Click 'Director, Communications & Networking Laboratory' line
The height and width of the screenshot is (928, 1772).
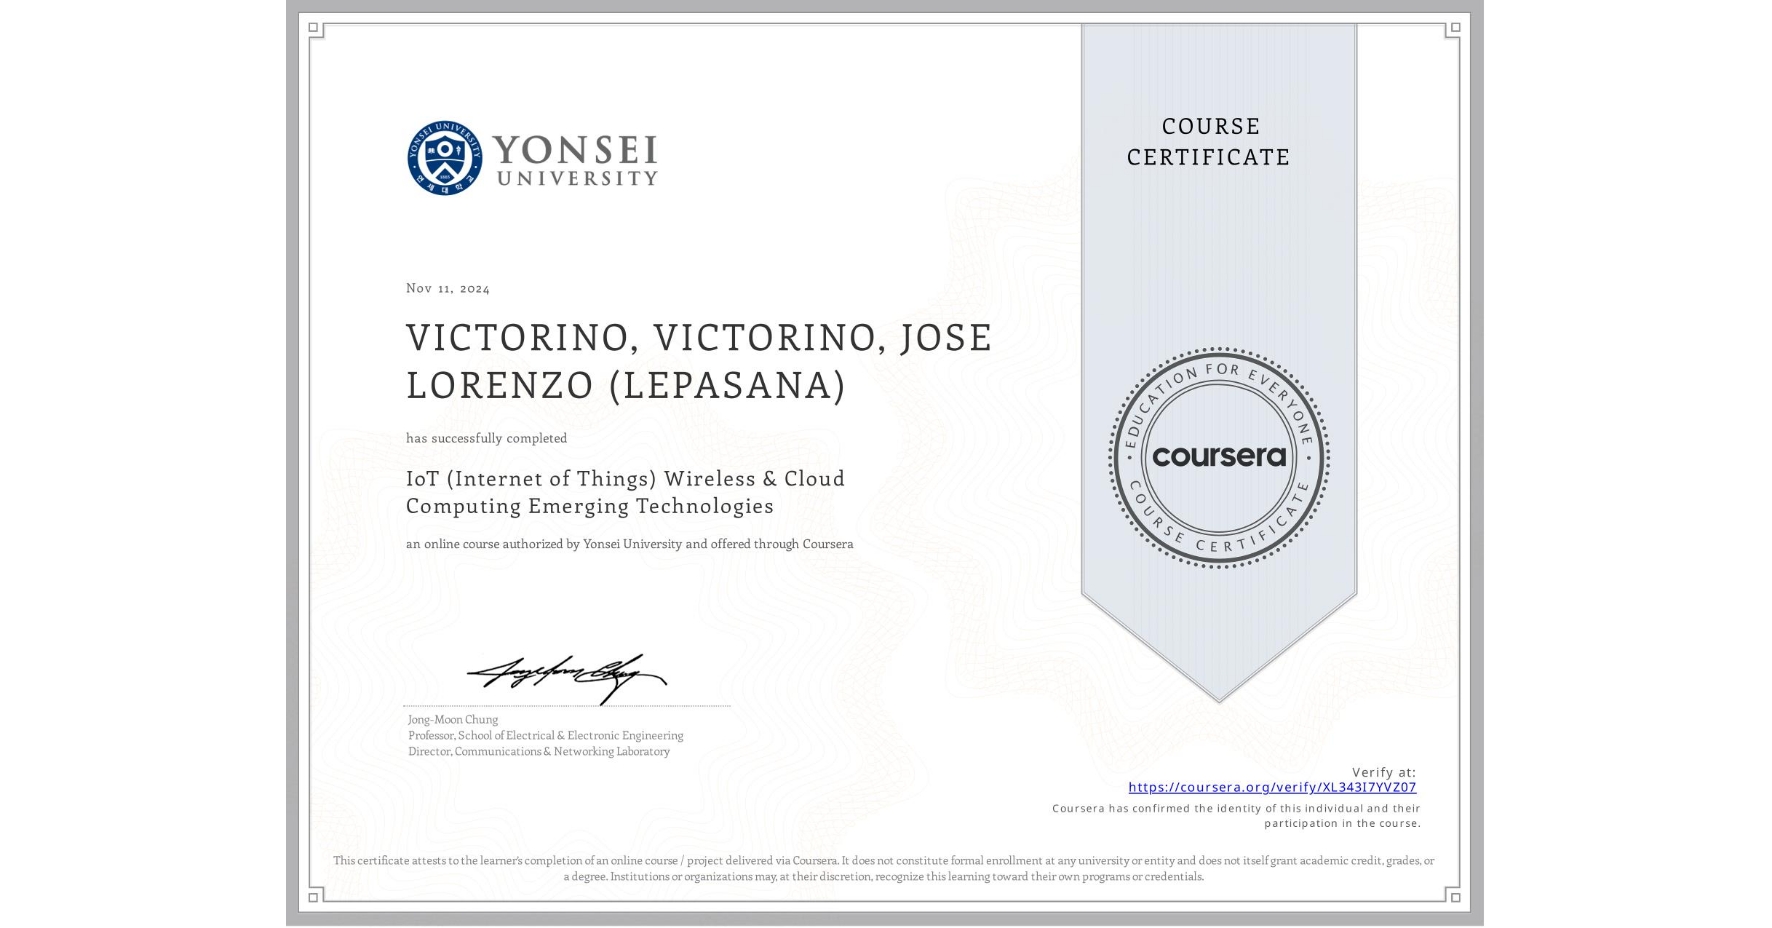tap(539, 752)
